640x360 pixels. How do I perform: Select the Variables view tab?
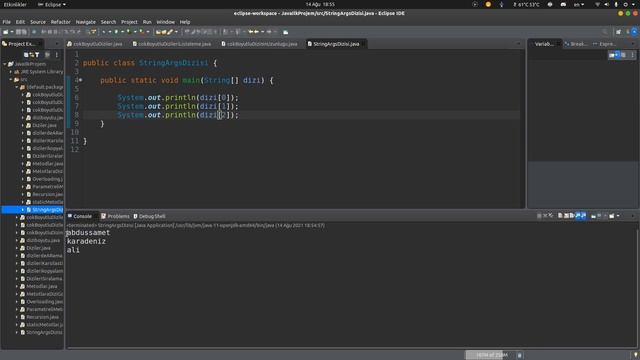pyautogui.click(x=544, y=44)
